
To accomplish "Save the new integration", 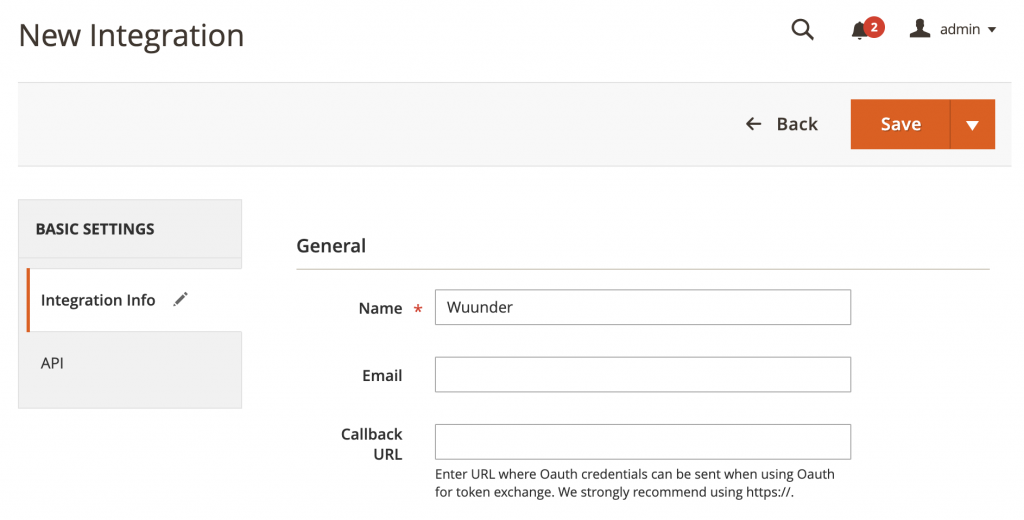I will click(x=901, y=124).
